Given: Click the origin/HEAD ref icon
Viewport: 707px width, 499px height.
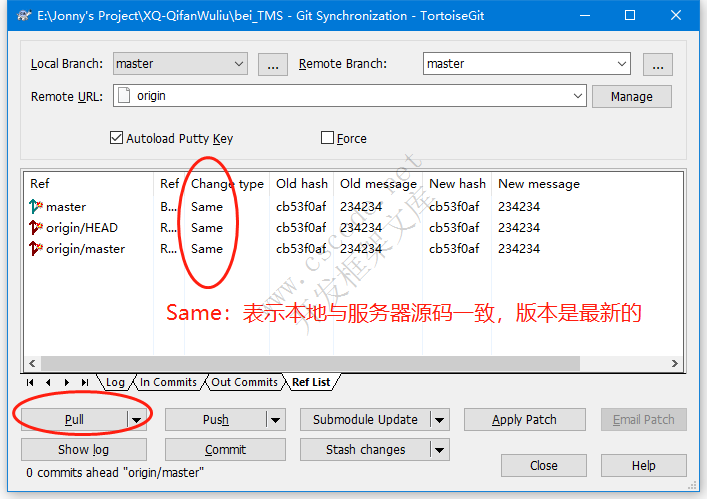Looking at the screenshot, I should pyautogui.click(x=36, y=228).
